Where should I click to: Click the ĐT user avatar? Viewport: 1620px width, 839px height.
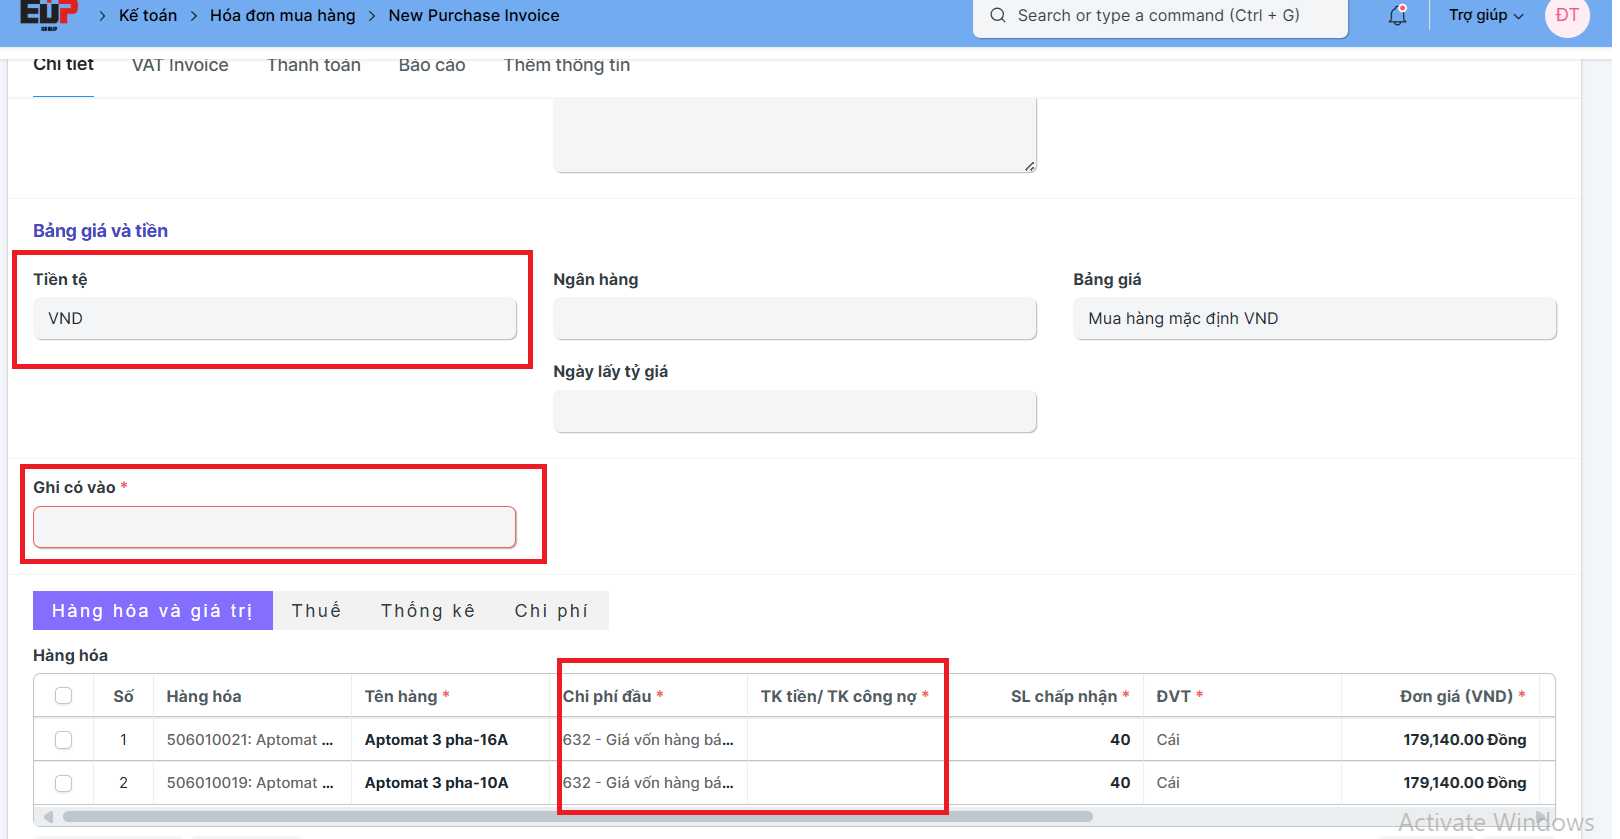[x=1567, y=16]
